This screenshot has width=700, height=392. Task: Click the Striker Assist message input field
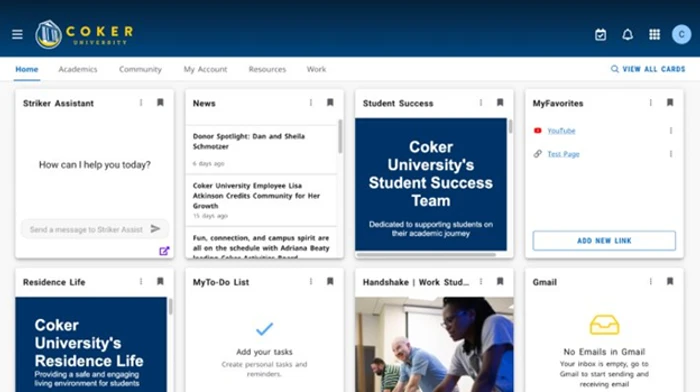click(86, 229)
